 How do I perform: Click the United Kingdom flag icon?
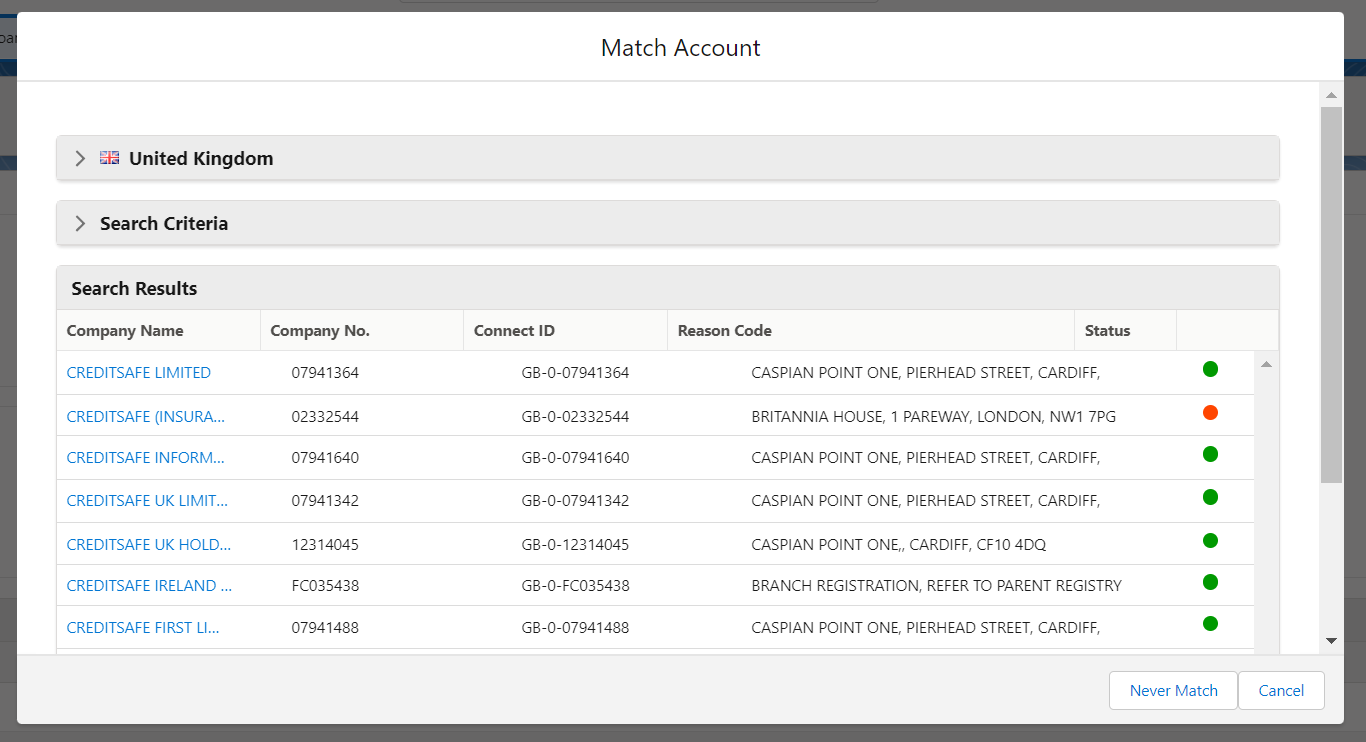[x=109, y=157]
